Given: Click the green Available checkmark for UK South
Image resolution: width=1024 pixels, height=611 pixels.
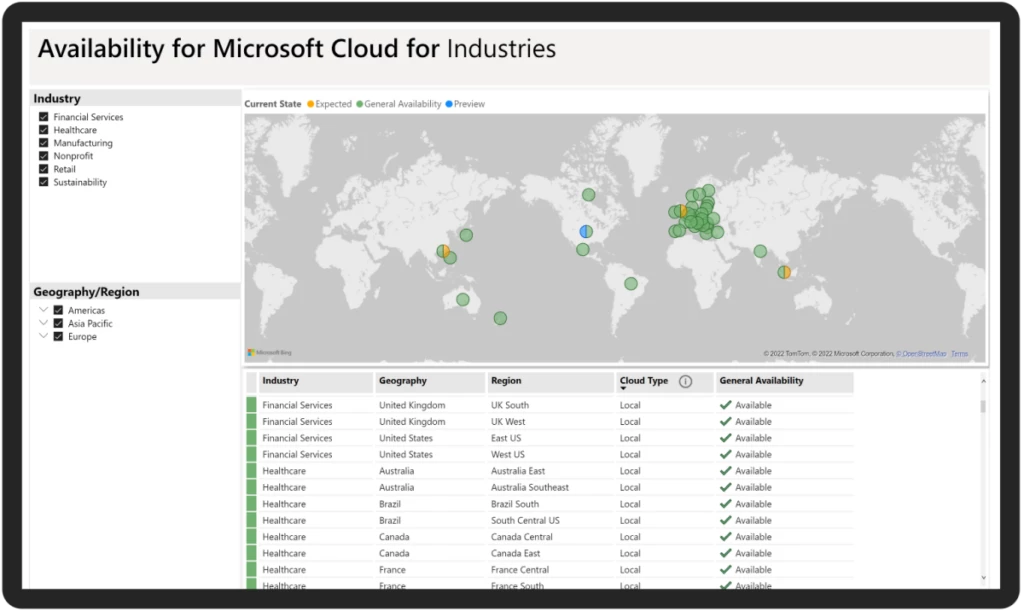Looking at the screenshot, I should coord(725,405).
